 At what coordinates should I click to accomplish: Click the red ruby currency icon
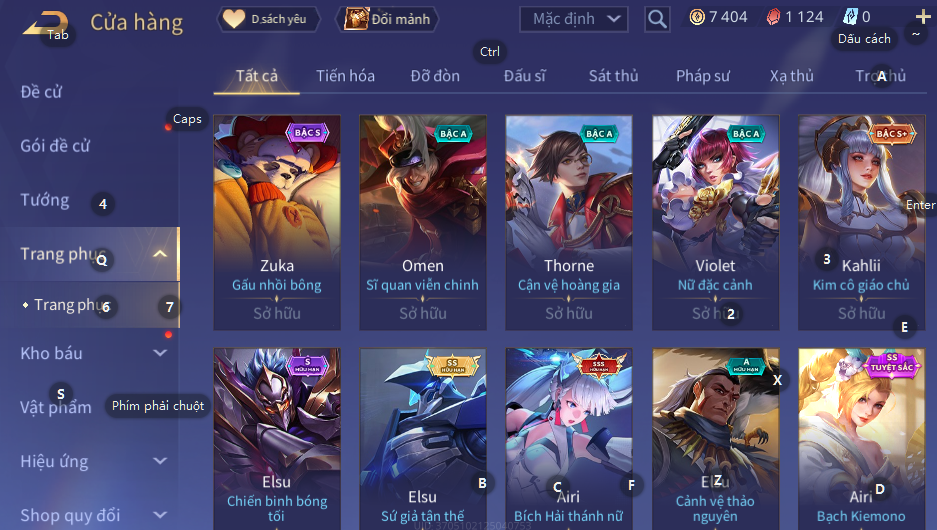[x=773, y=17]
